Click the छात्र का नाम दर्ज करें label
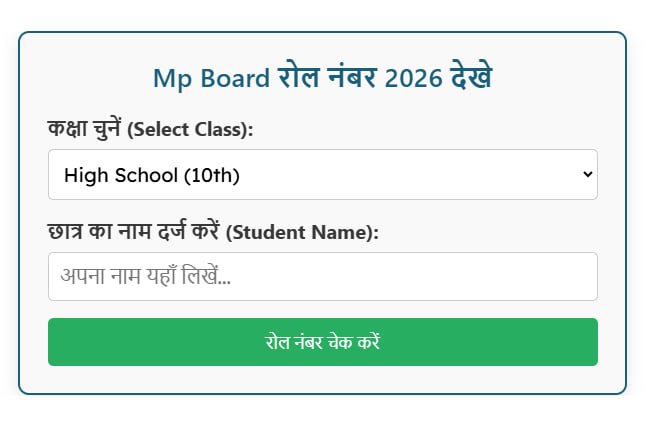The width and height of the screenshot is (649, 432). click(x=135, y=232)
